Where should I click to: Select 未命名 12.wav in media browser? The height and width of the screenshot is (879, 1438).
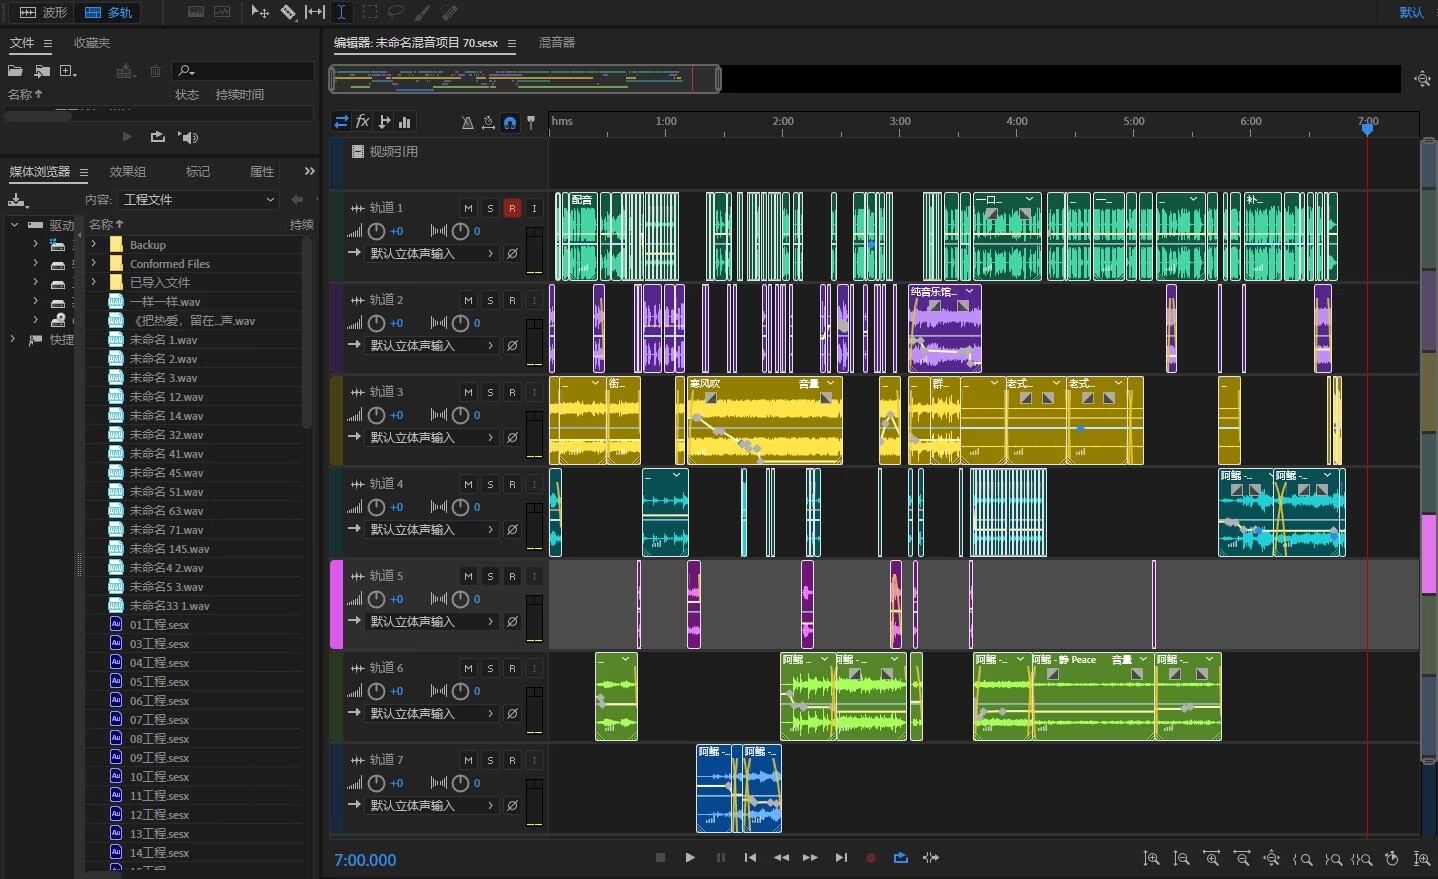(x=166, y=397)
